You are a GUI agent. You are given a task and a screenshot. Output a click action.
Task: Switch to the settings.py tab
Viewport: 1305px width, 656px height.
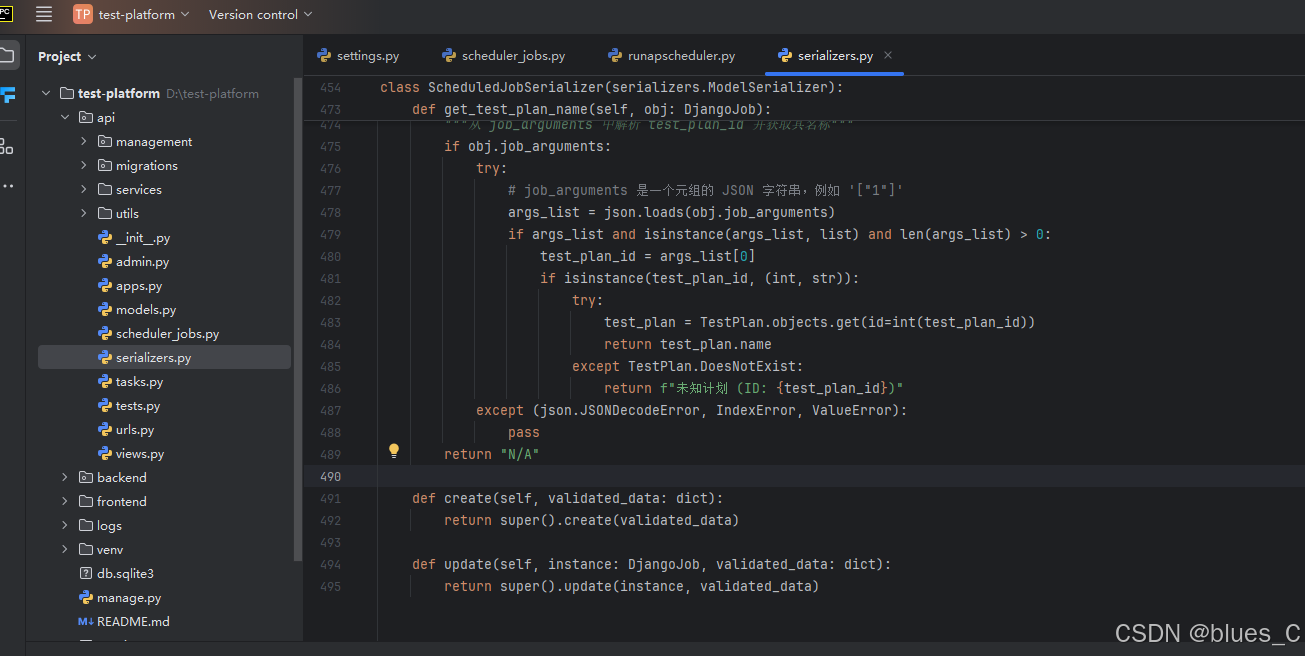[358, 55]
